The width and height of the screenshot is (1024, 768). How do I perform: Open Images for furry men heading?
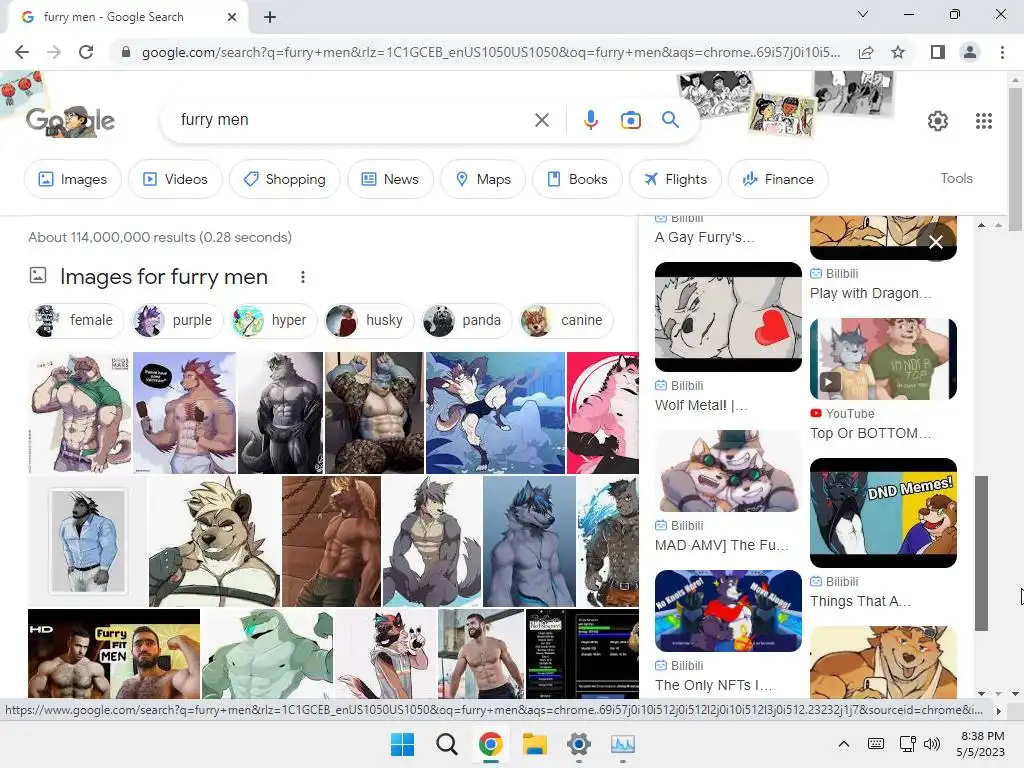click(x=164, y=277)
